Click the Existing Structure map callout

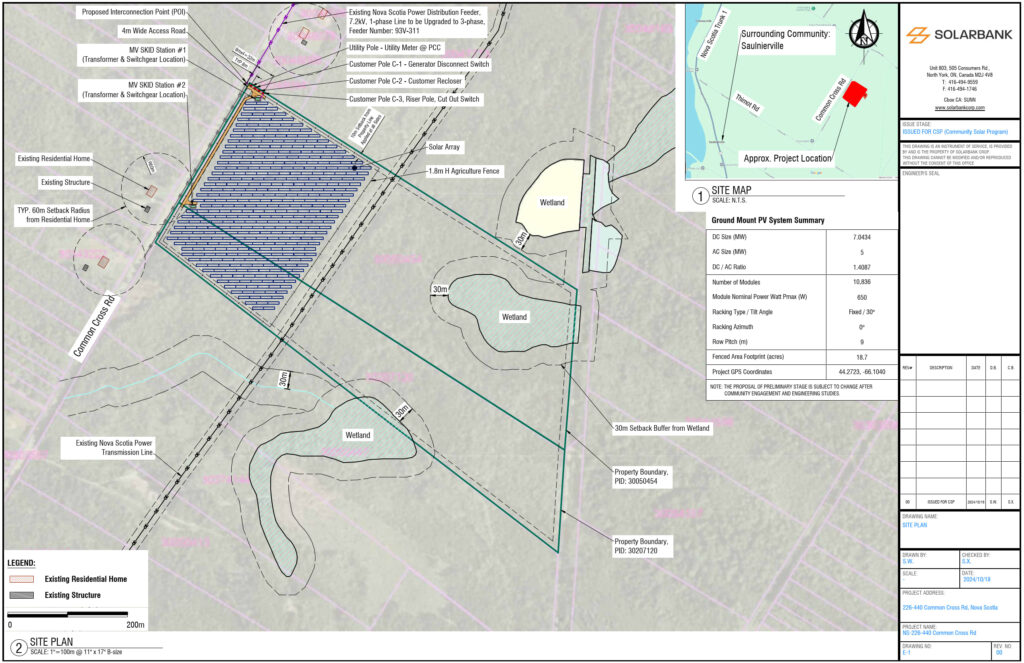click(66, 183)
